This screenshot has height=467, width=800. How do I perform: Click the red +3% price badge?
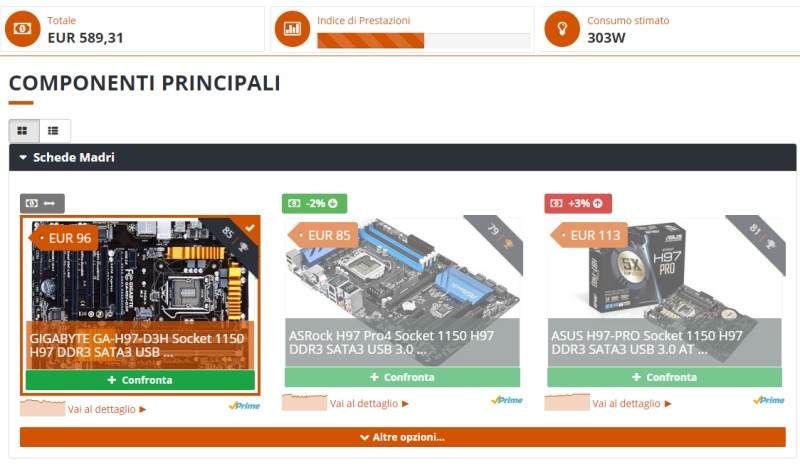578,203
